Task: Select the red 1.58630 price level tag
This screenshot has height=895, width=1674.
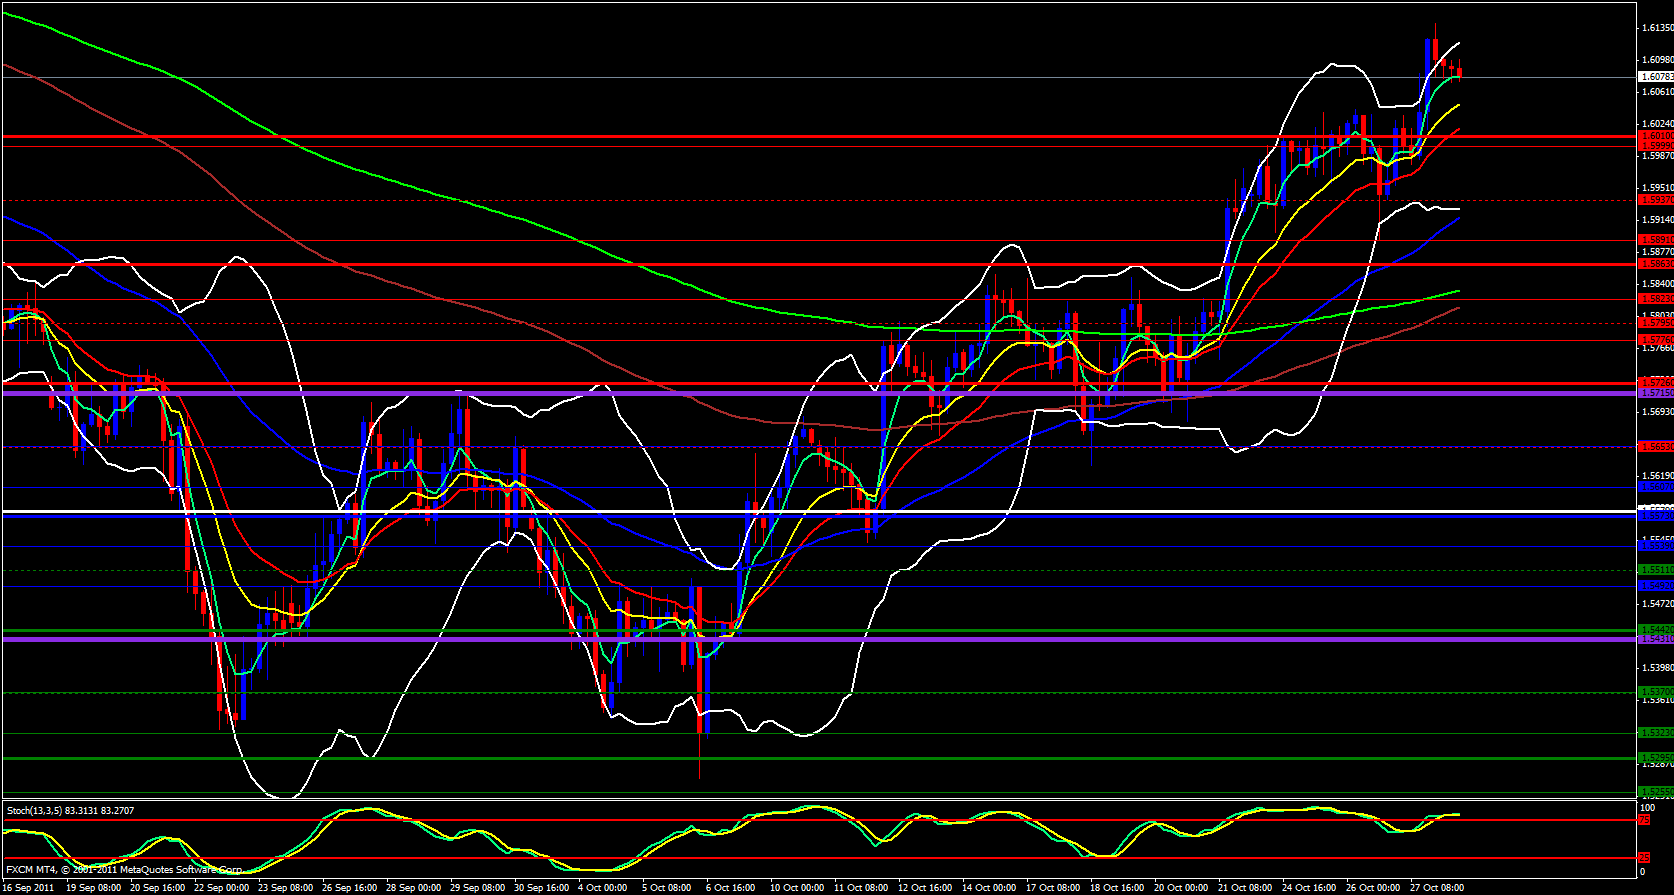Action: (x=1655, y=264)
